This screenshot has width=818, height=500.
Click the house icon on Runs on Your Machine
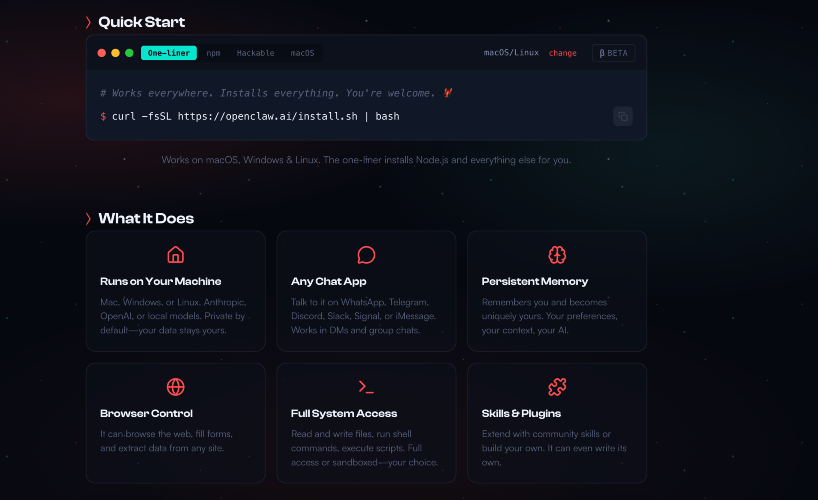coord(176,255)
